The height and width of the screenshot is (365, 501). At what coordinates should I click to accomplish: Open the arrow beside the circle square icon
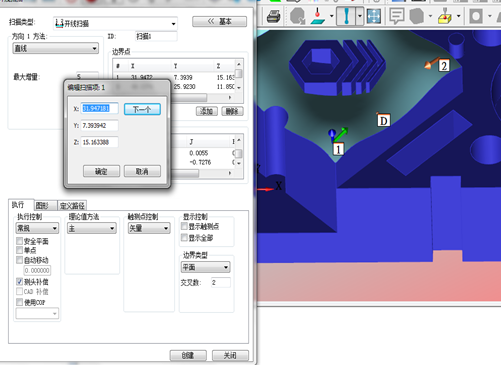(490, 16)
